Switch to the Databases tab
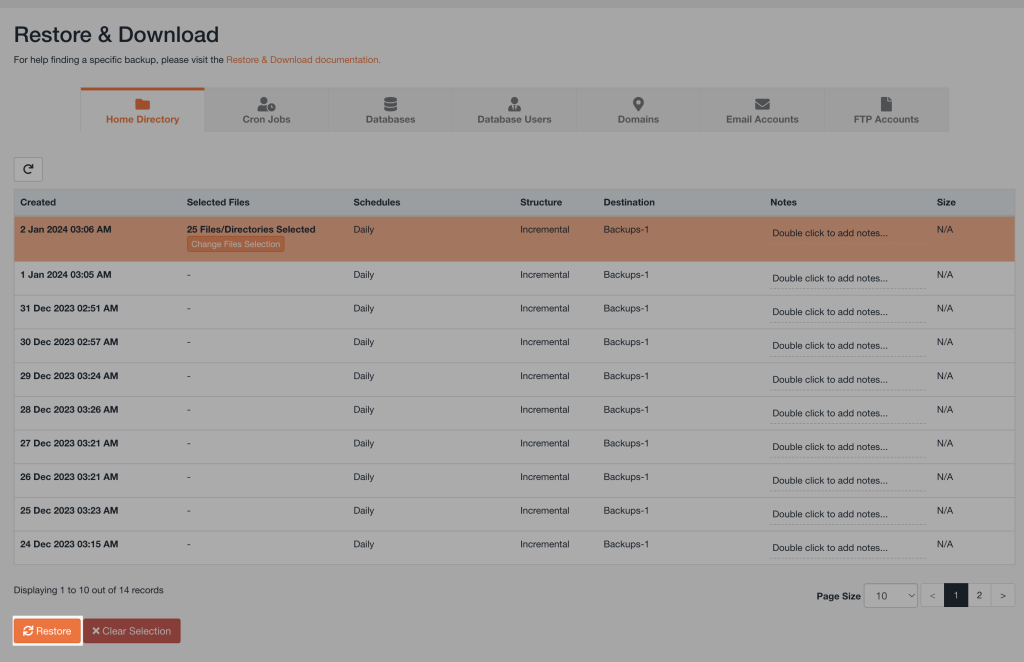 click(x=390, y=110)
